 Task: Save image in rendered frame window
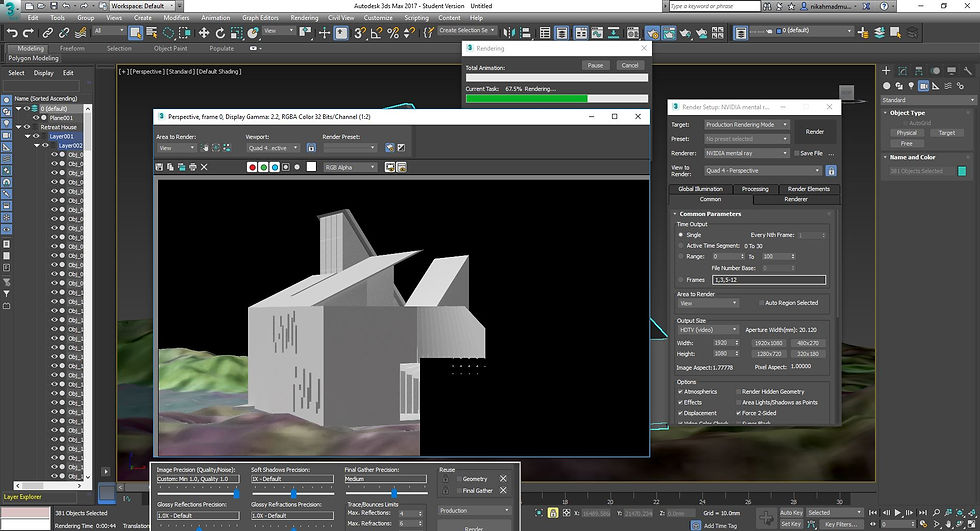pos(159,167)
